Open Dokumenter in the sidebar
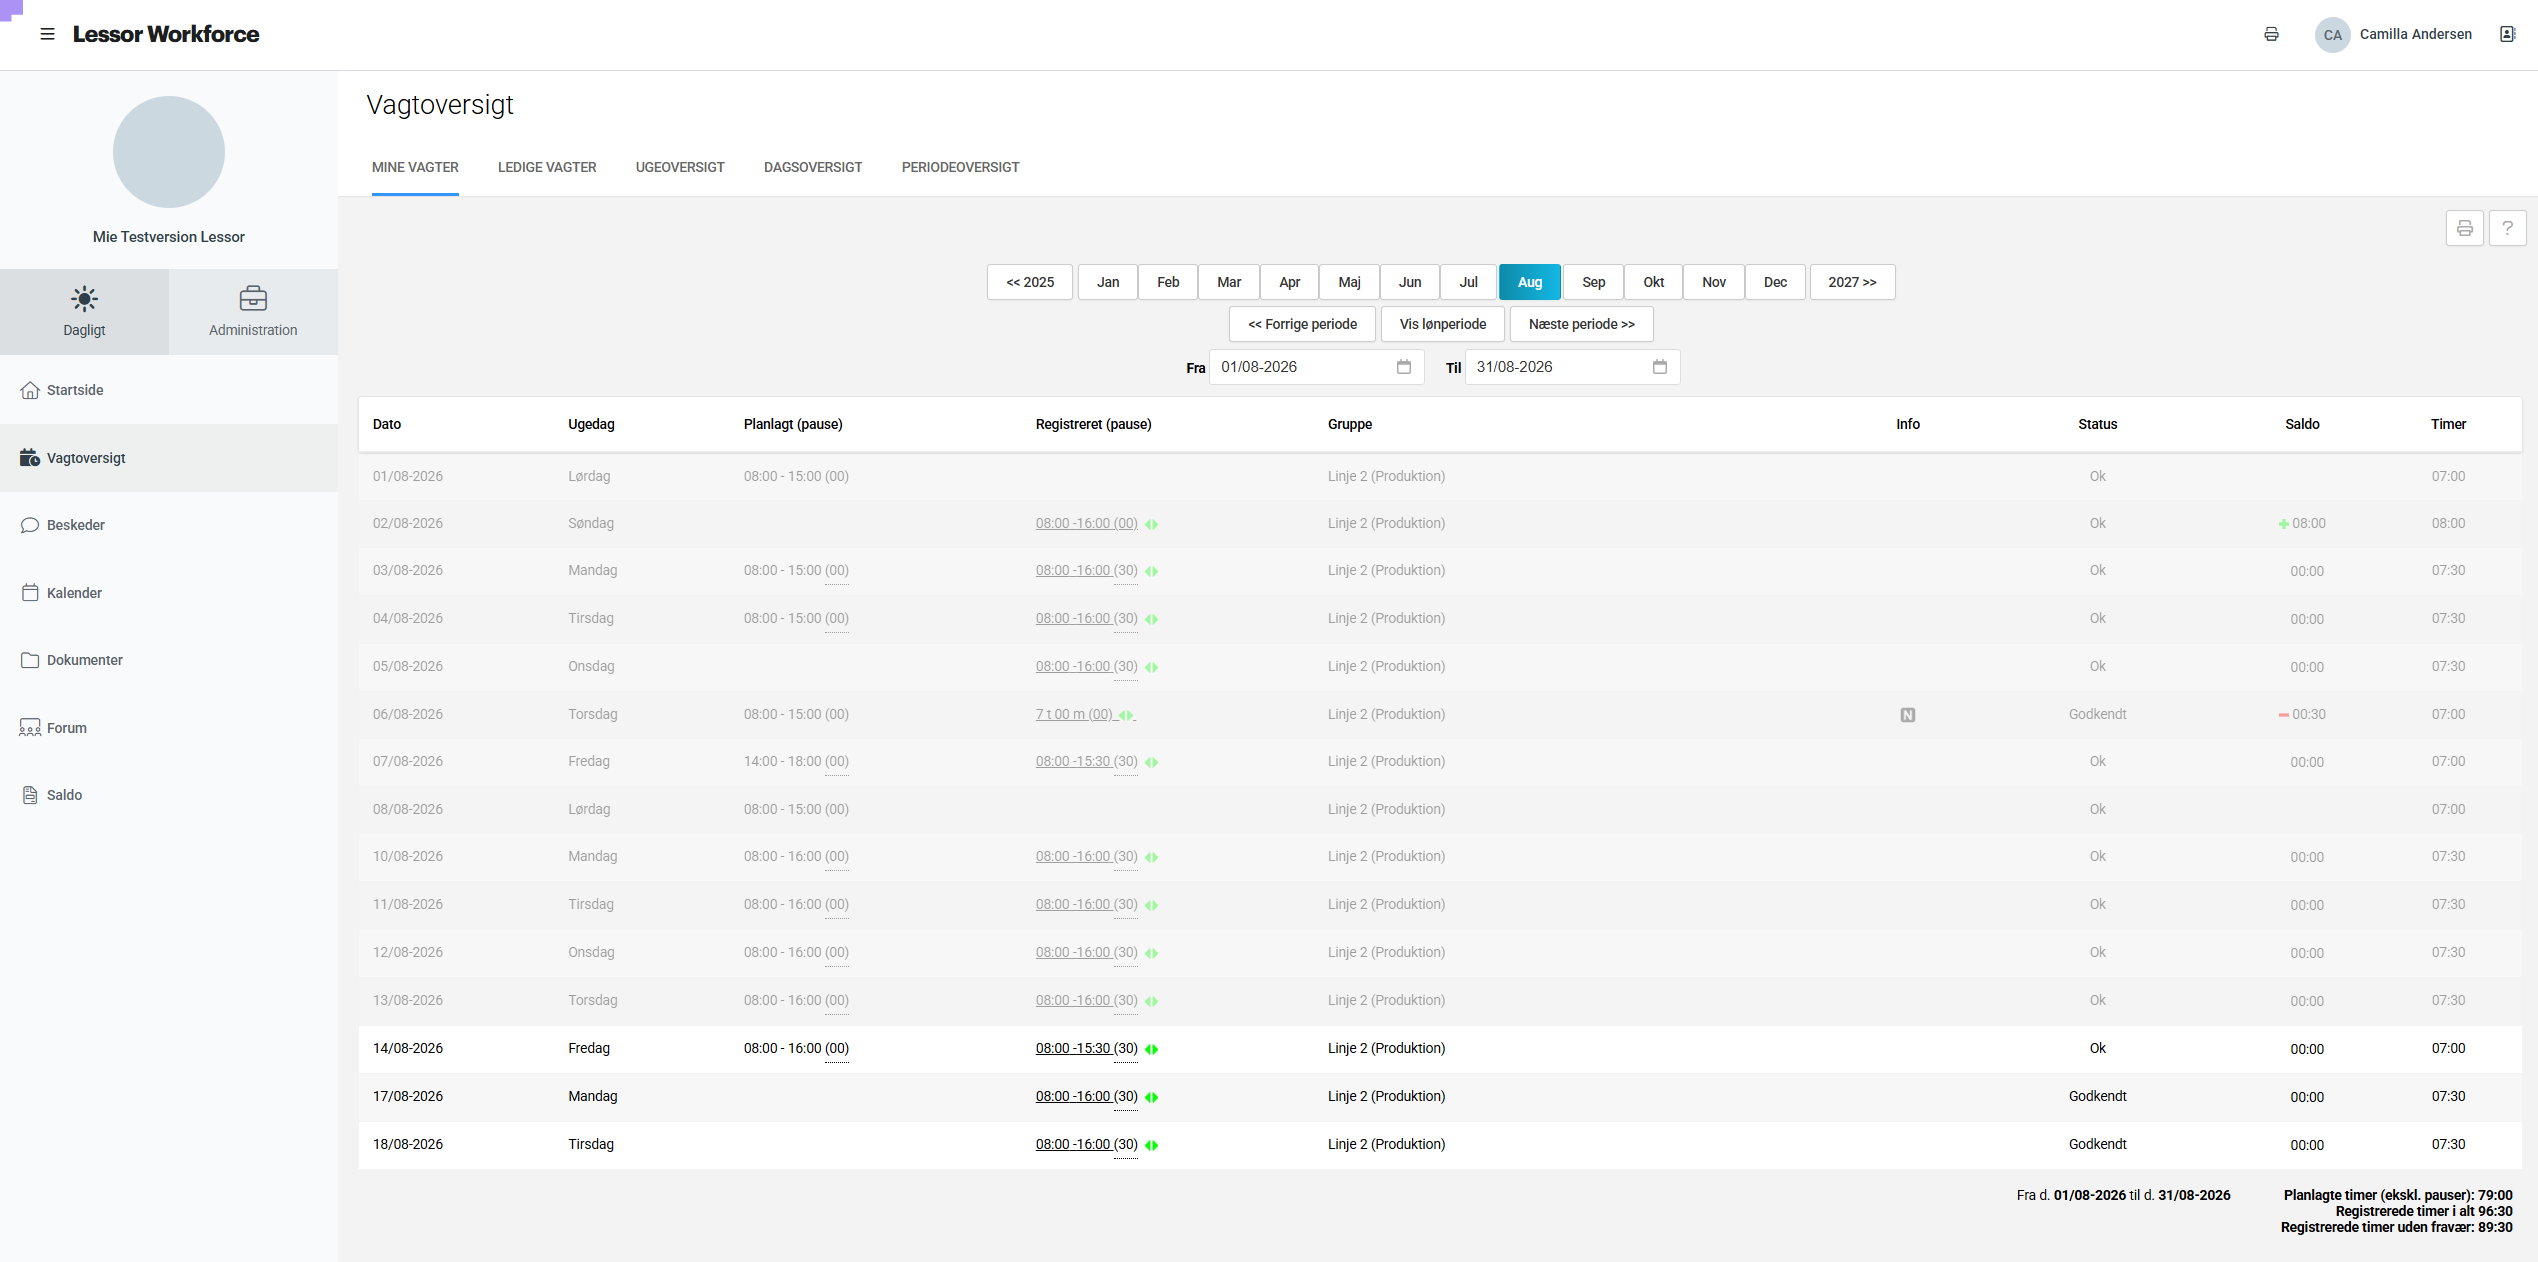The image size is (2538, 1262). (x=169, y=660)
